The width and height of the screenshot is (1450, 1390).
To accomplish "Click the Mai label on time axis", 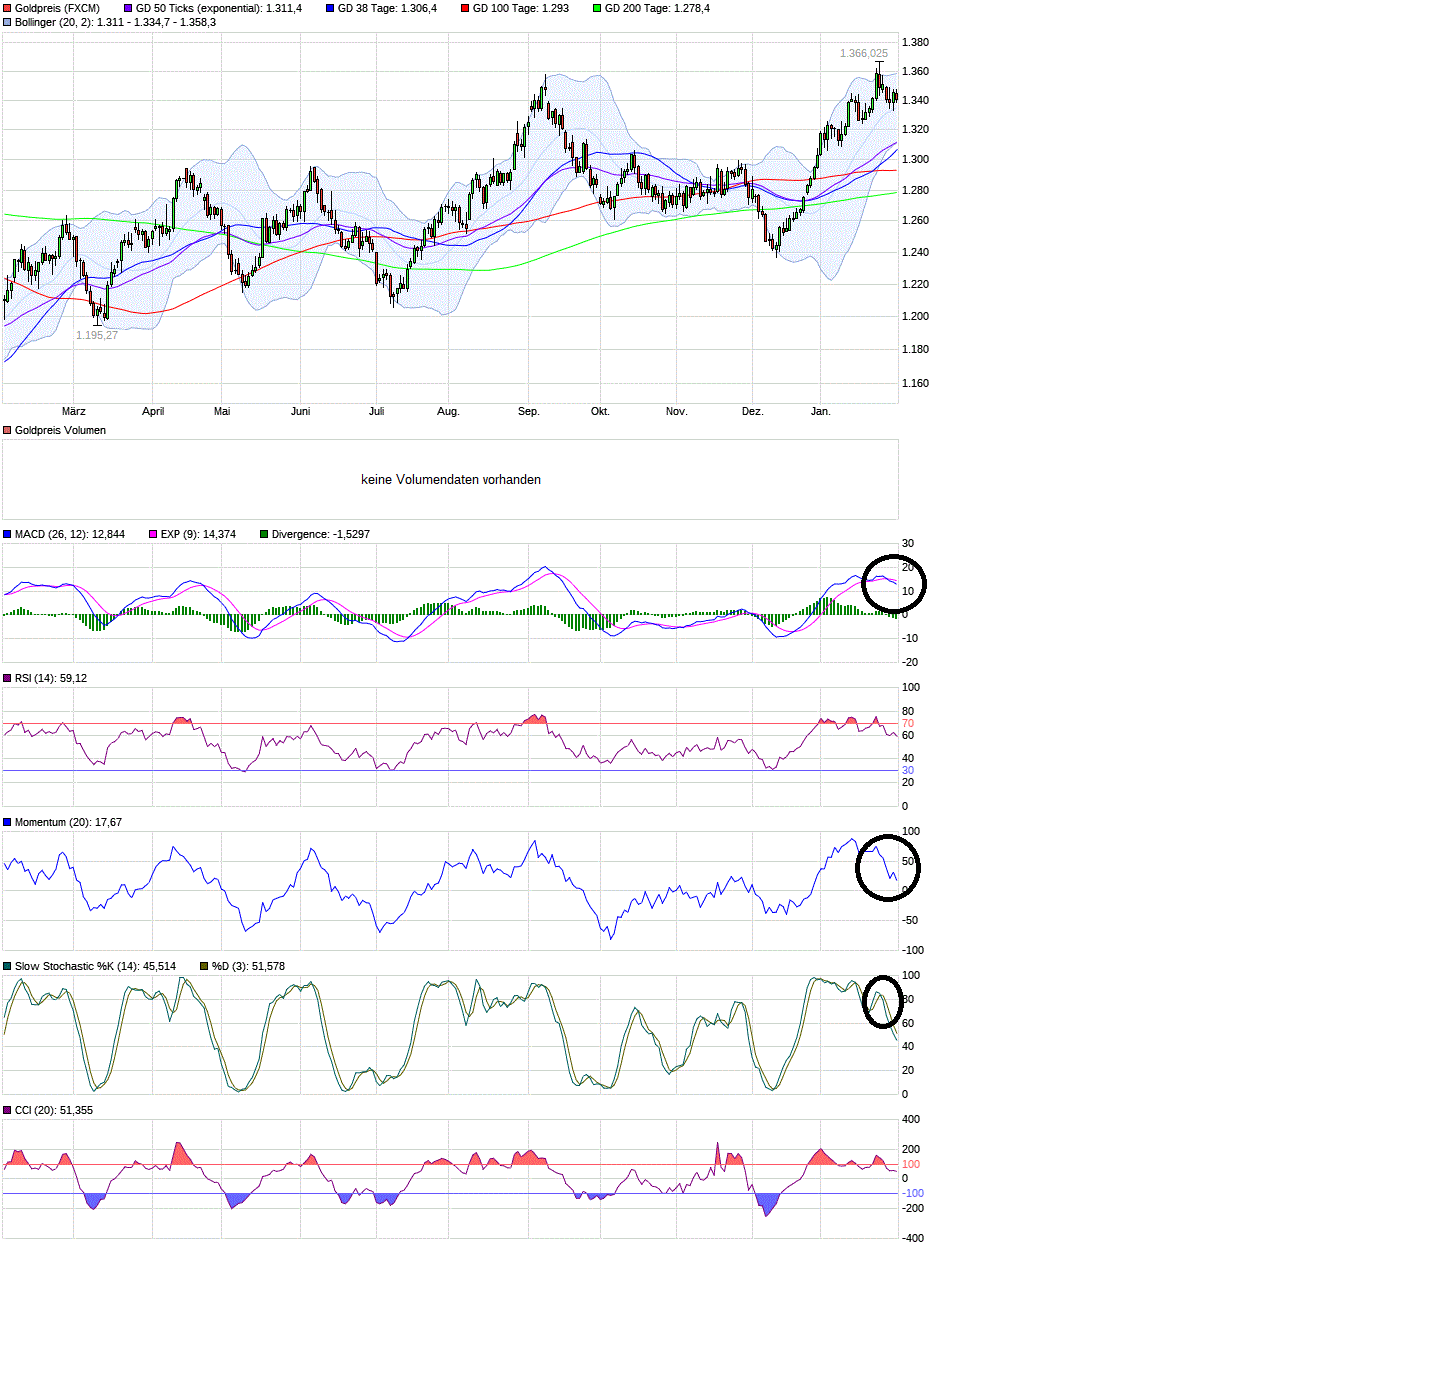I will (x=222, y=411).
